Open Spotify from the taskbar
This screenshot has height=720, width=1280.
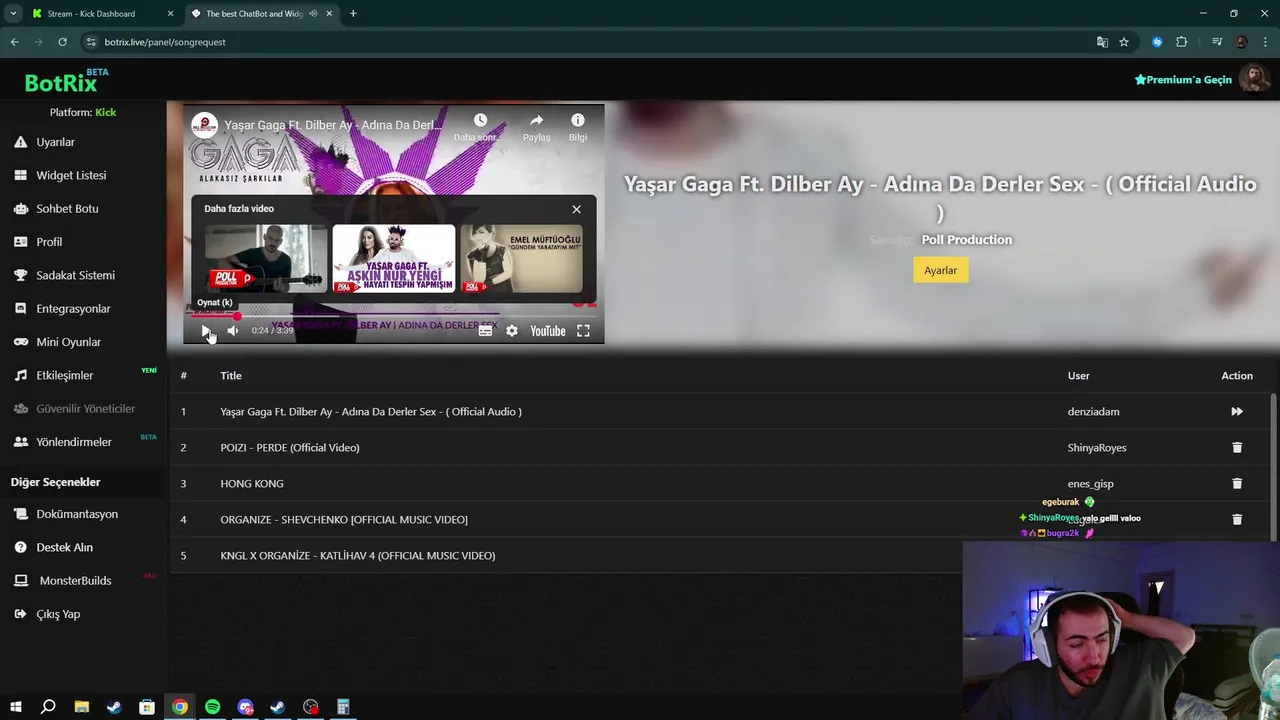(212, 707)
